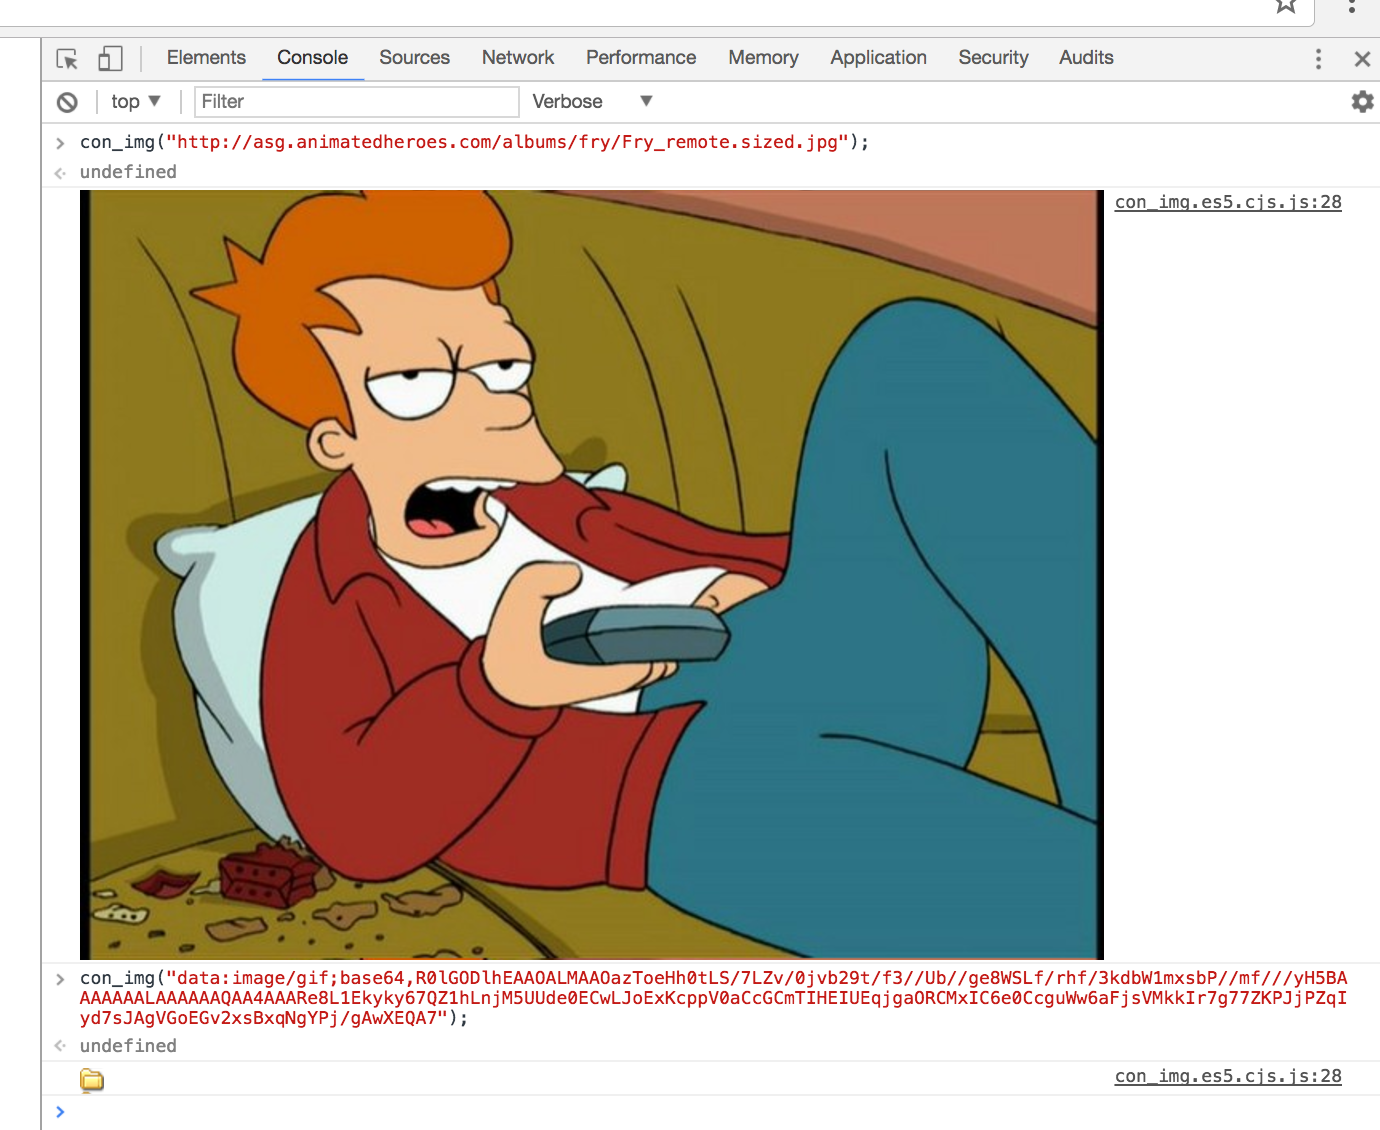Image resolution: width=1380 pixels, height=1130 pixels.
Task: Click the Fry remote image in console
Action: coord(592,575)
